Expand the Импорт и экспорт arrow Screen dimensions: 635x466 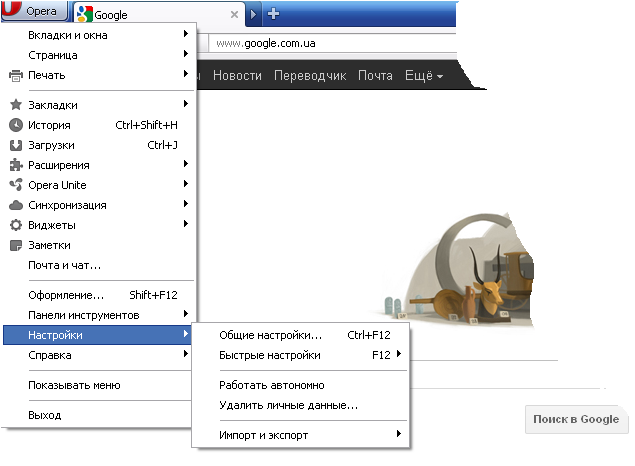pyautogui.click(x=399, y=434)
